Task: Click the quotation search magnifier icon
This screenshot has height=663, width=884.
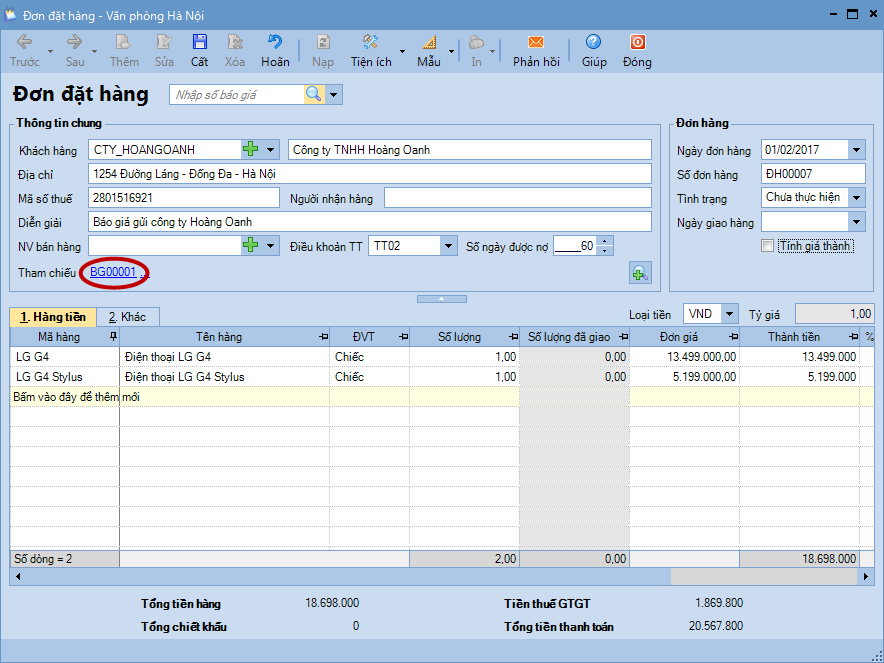Action: pos(314,94)
